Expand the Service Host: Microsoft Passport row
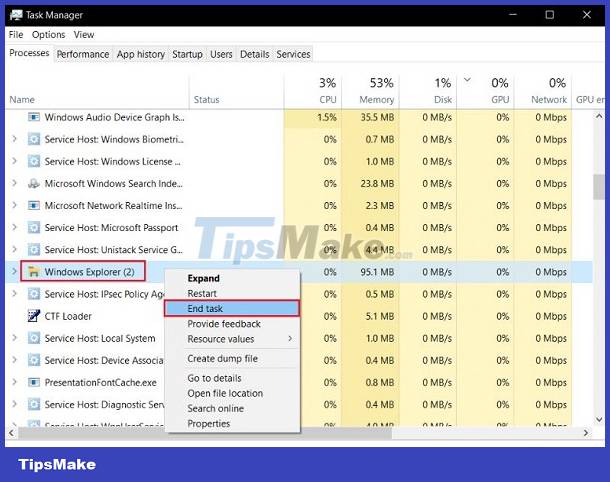 click(14, 227)
